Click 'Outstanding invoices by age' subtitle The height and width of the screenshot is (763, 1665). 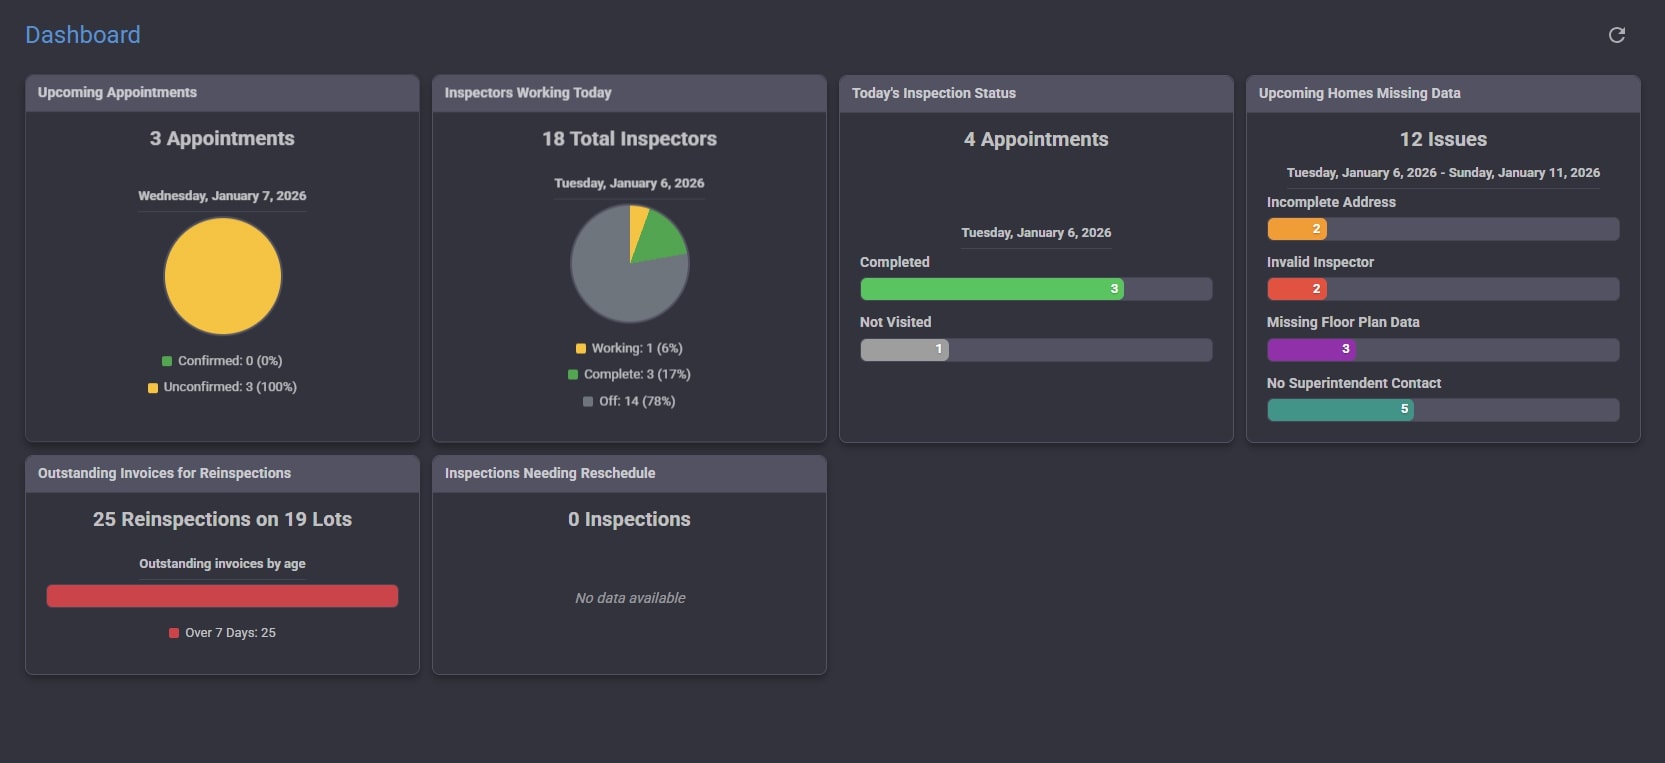[x=222, y=564]
